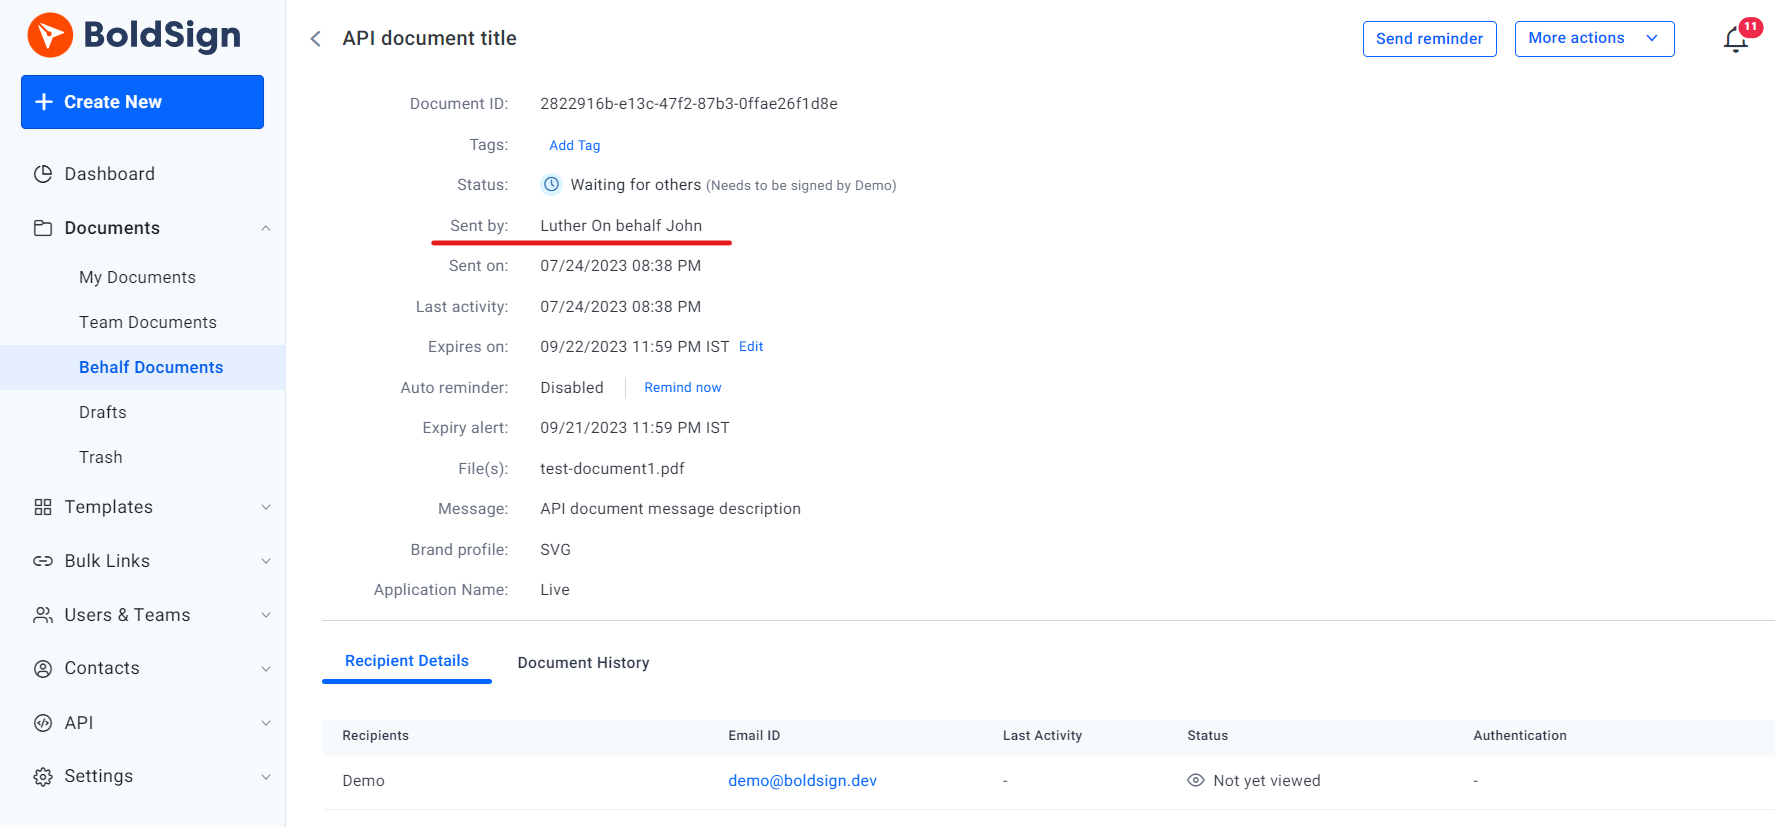This screenshot has height=827, width=1775.
Task: Click Edit next to expiry date
Action: pyautogui.click(x=751, y=347)
